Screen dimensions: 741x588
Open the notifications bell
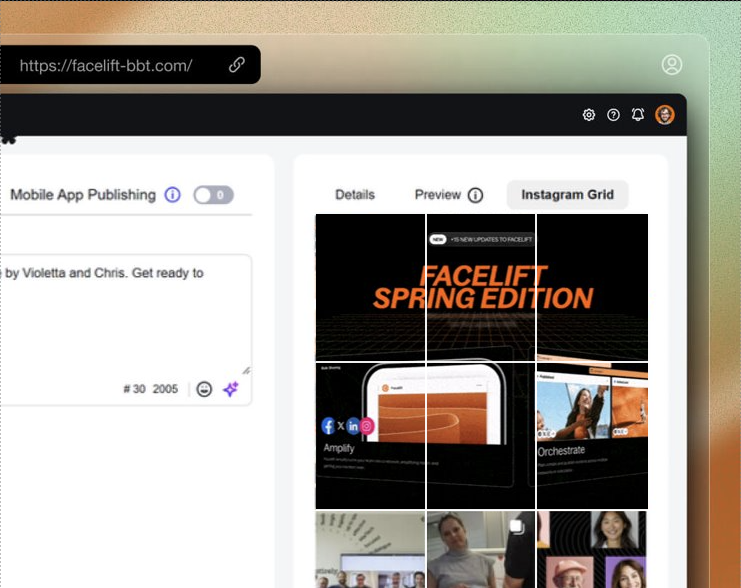638,115
